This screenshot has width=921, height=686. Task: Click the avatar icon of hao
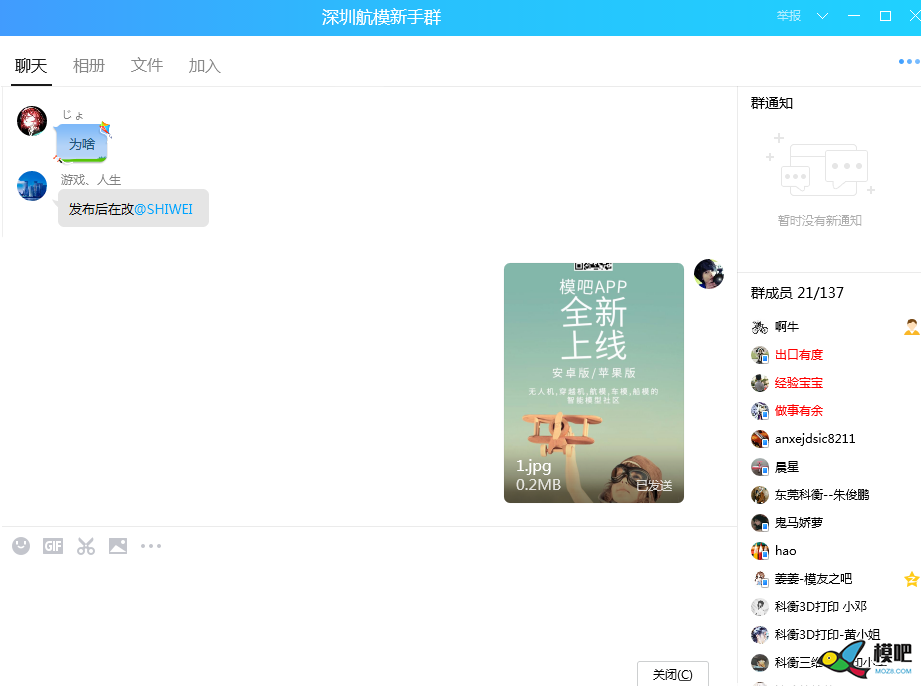[760, 551]
